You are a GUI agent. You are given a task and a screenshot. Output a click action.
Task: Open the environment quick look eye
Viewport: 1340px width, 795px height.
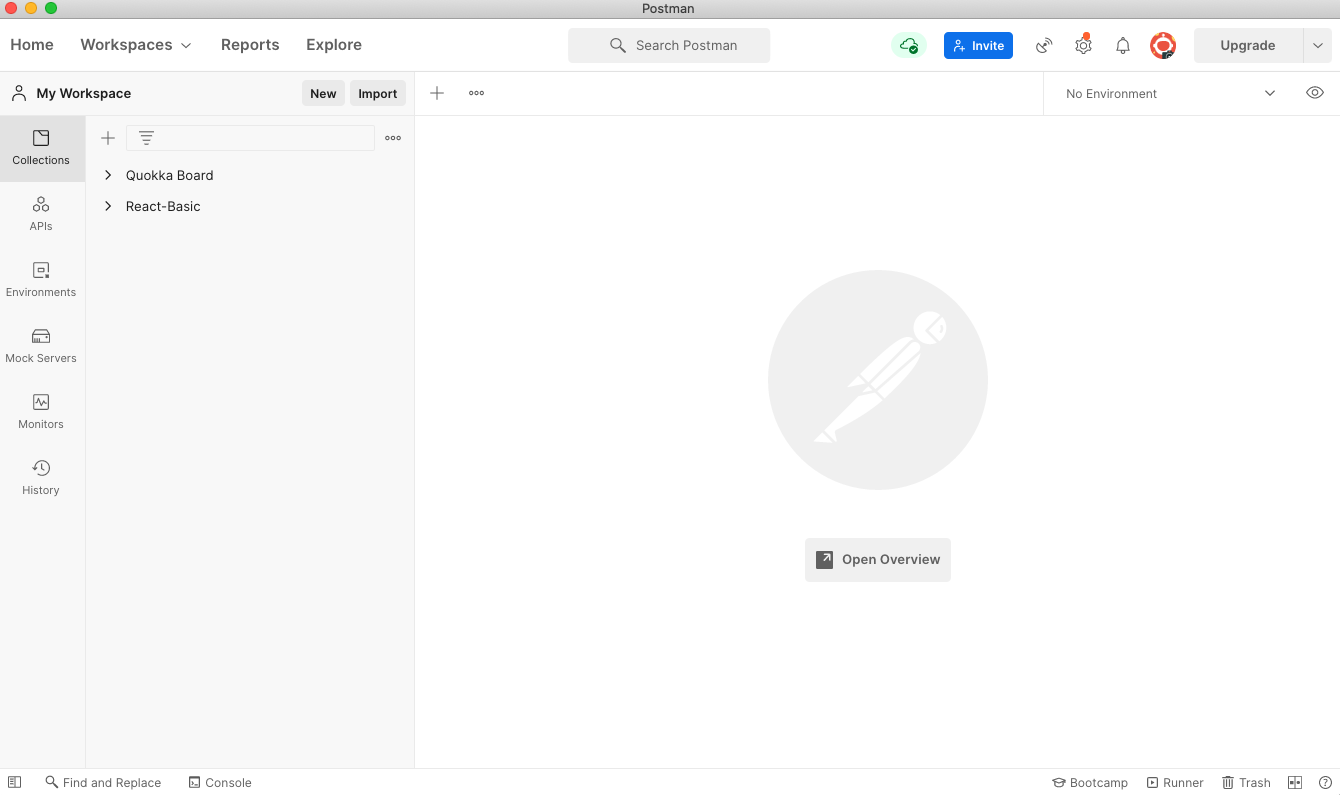point(1315,93)
